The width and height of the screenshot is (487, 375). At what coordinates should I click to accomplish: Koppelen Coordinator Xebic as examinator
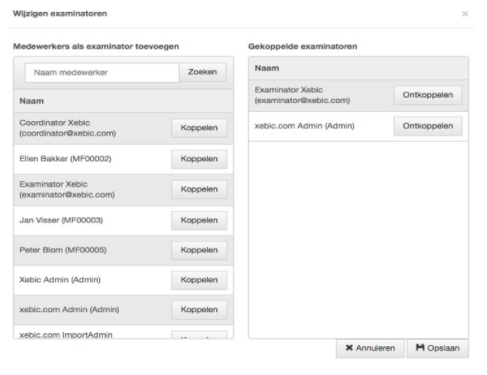pos(199,128)
